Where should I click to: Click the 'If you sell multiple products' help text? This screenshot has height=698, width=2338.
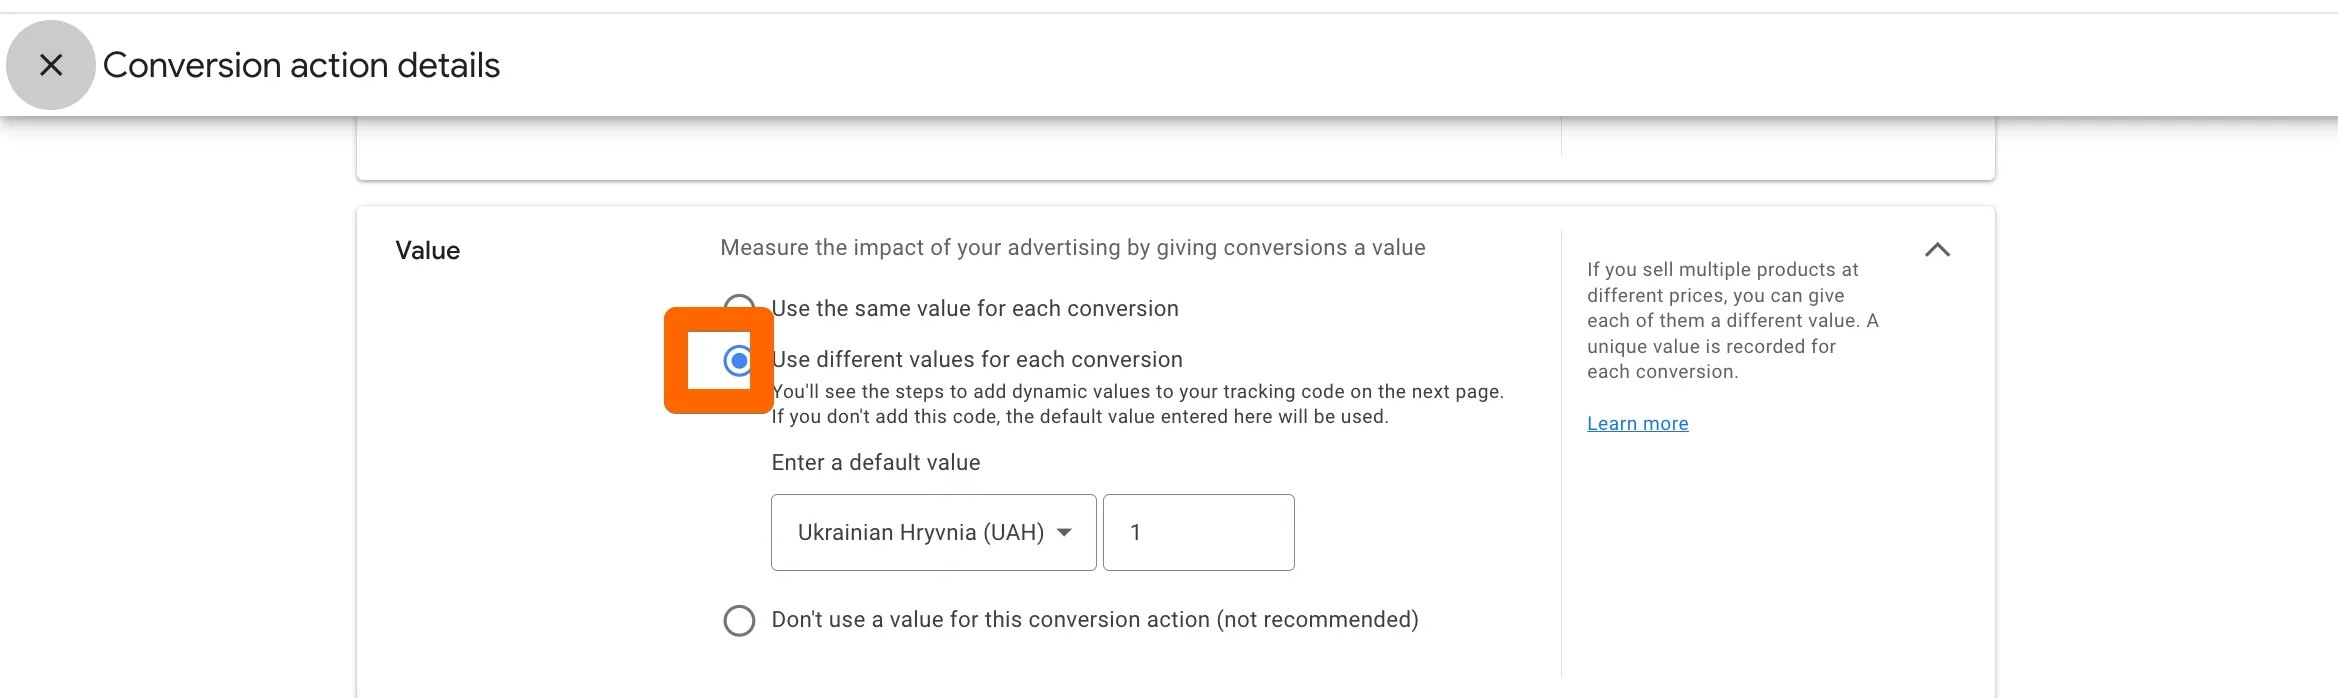click(1733, 320)
